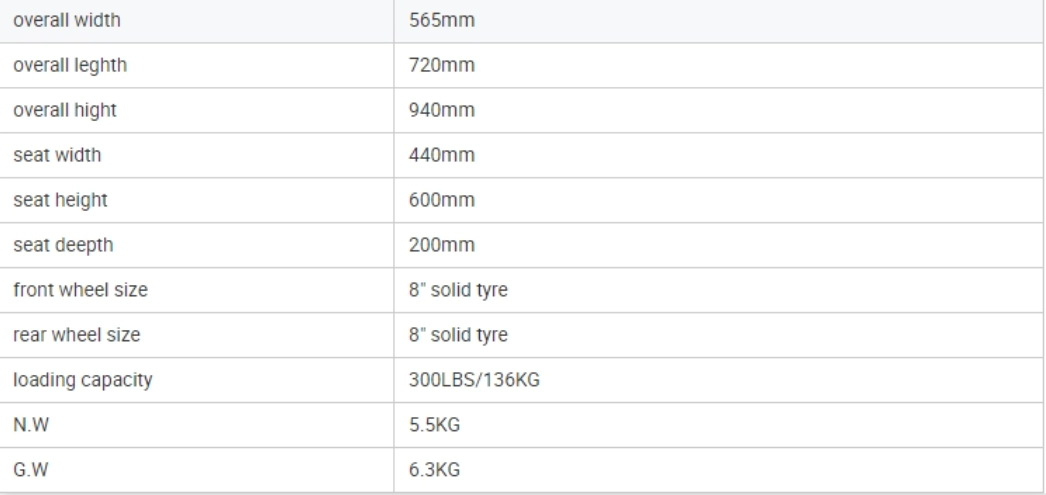Select the 600mm seat height value
This screenshot has height=495, width=1046.
442,200
